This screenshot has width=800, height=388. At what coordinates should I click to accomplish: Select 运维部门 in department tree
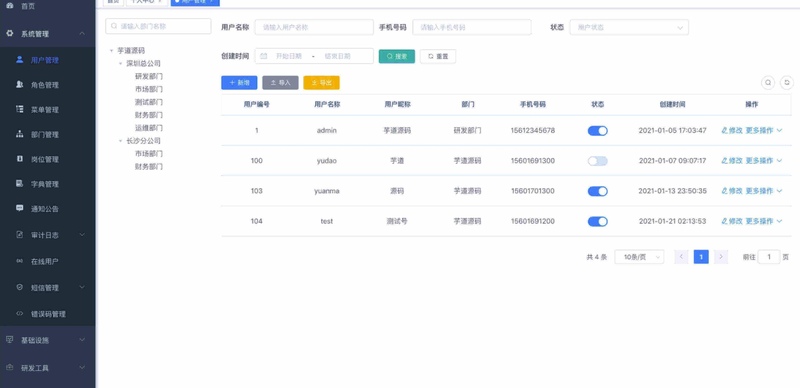point(148,128)
